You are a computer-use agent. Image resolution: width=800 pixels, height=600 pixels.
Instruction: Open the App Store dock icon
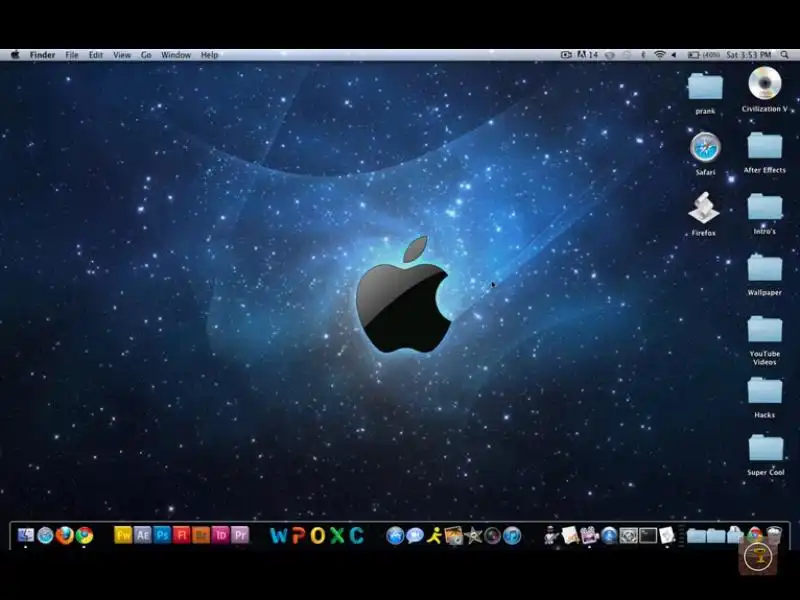395,535
